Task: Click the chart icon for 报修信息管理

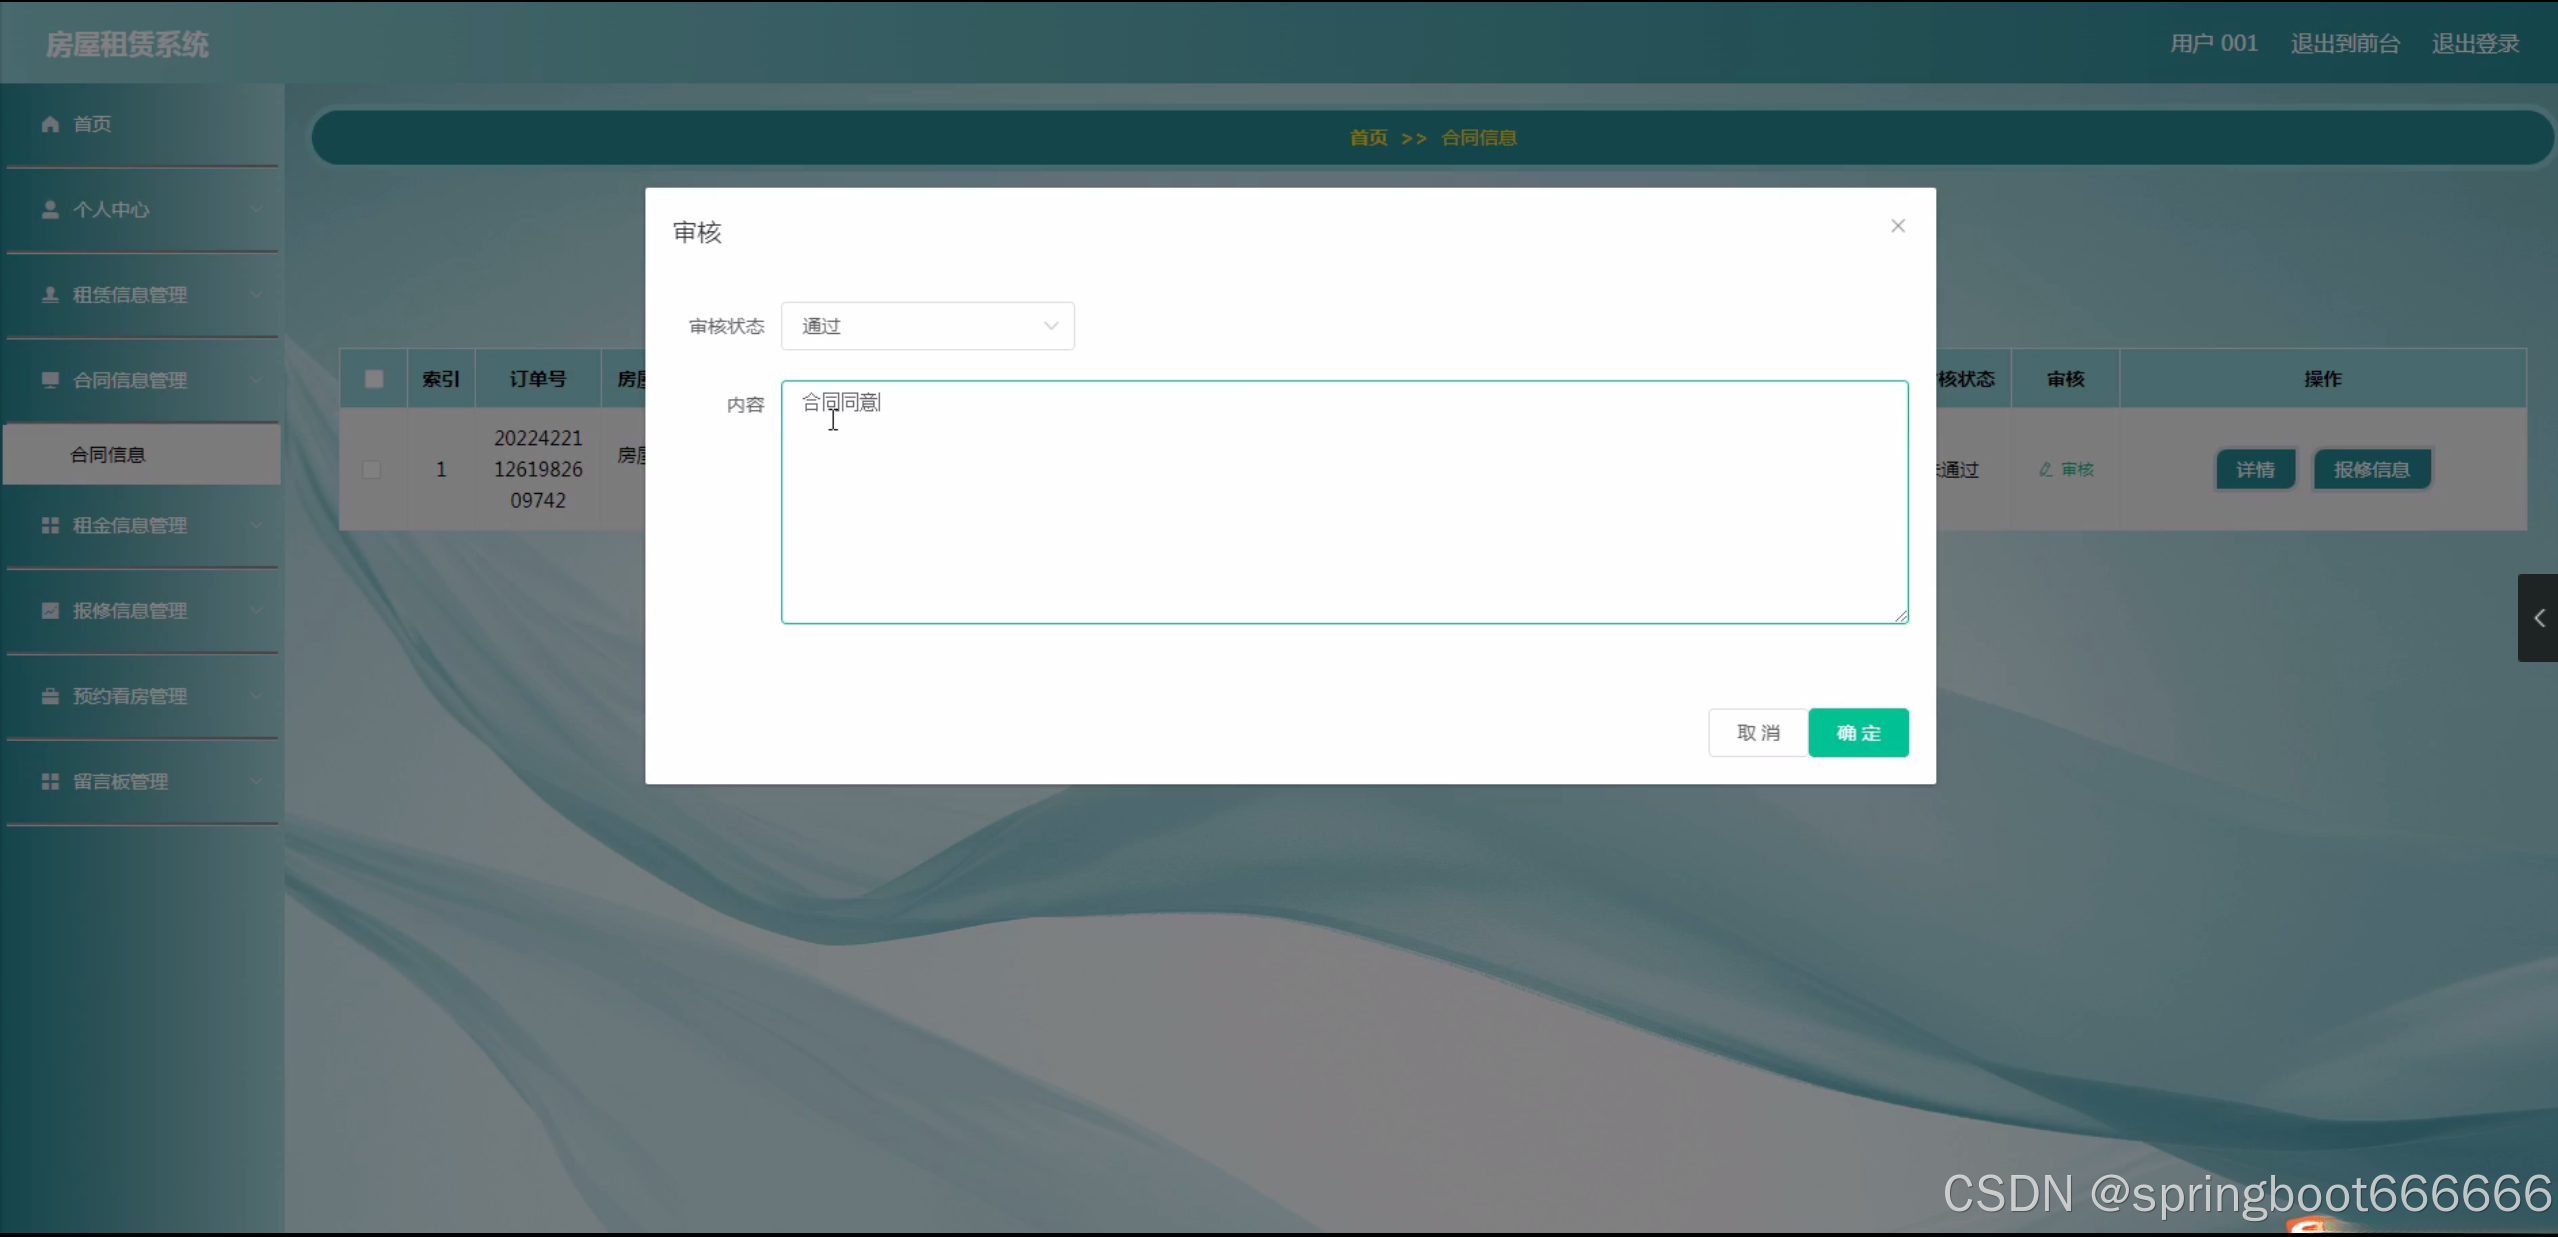Action: [x=50, y=610]
